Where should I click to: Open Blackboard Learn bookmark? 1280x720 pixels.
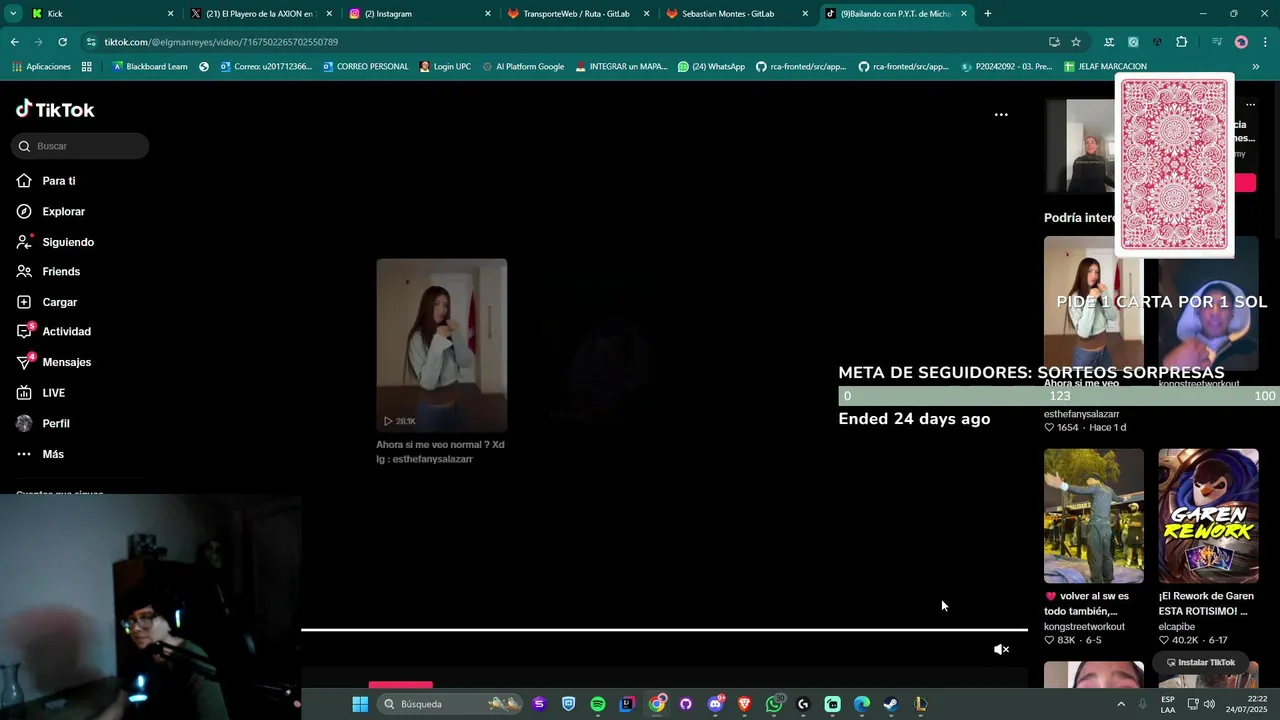tap(150, 67)
